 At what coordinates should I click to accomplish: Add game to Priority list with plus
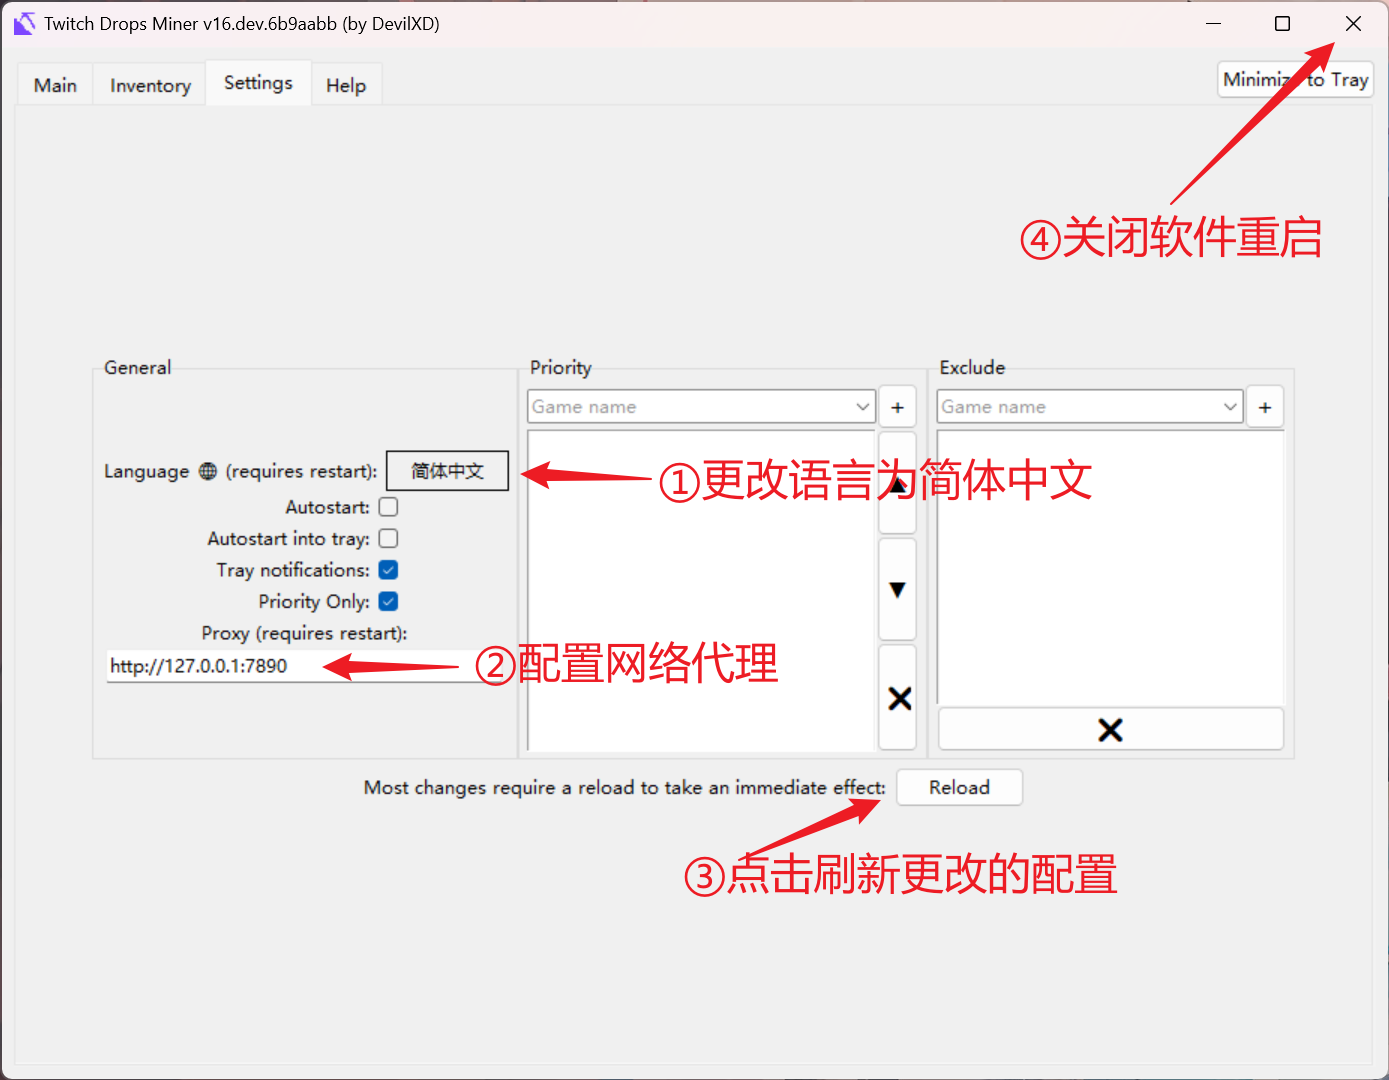click(897, 407)
